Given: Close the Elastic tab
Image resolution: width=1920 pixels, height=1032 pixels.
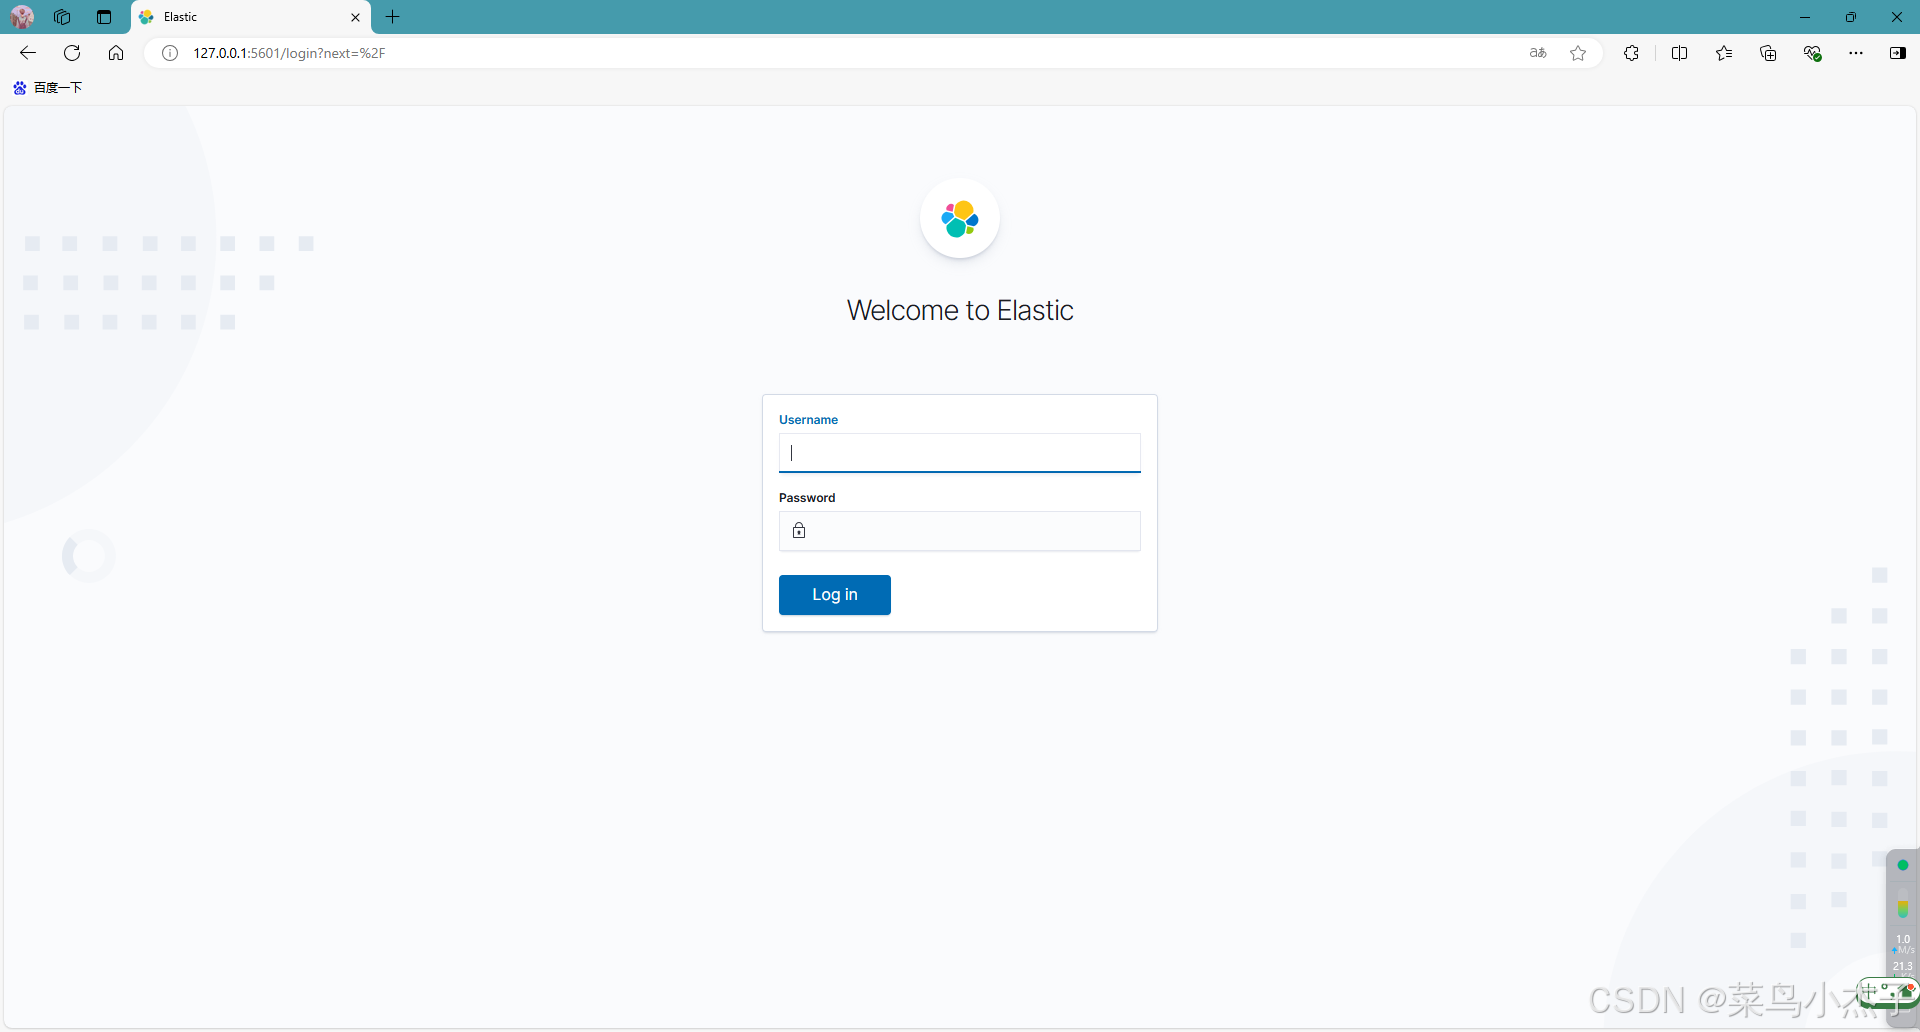Looking at the screenshot, I should (x=355, y=17).
